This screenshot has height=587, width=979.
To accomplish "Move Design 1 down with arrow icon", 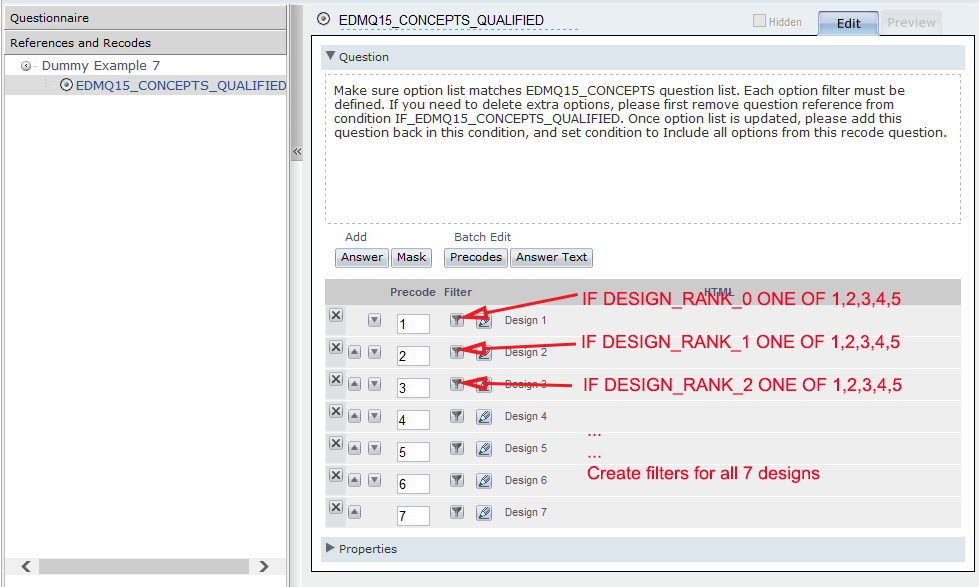I will pyautogui.click(x=375, y=320).
